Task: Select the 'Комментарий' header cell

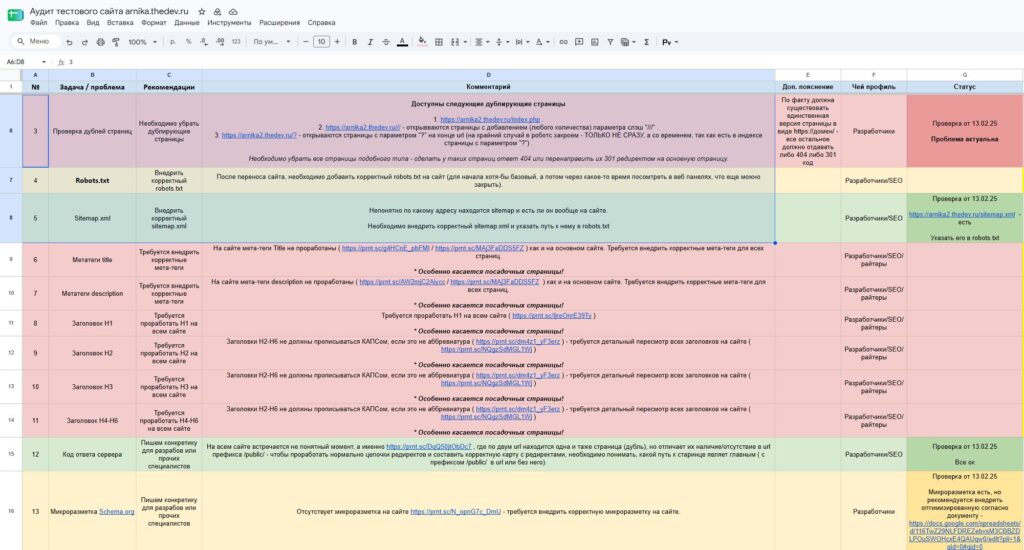Action: coord(488,86)
